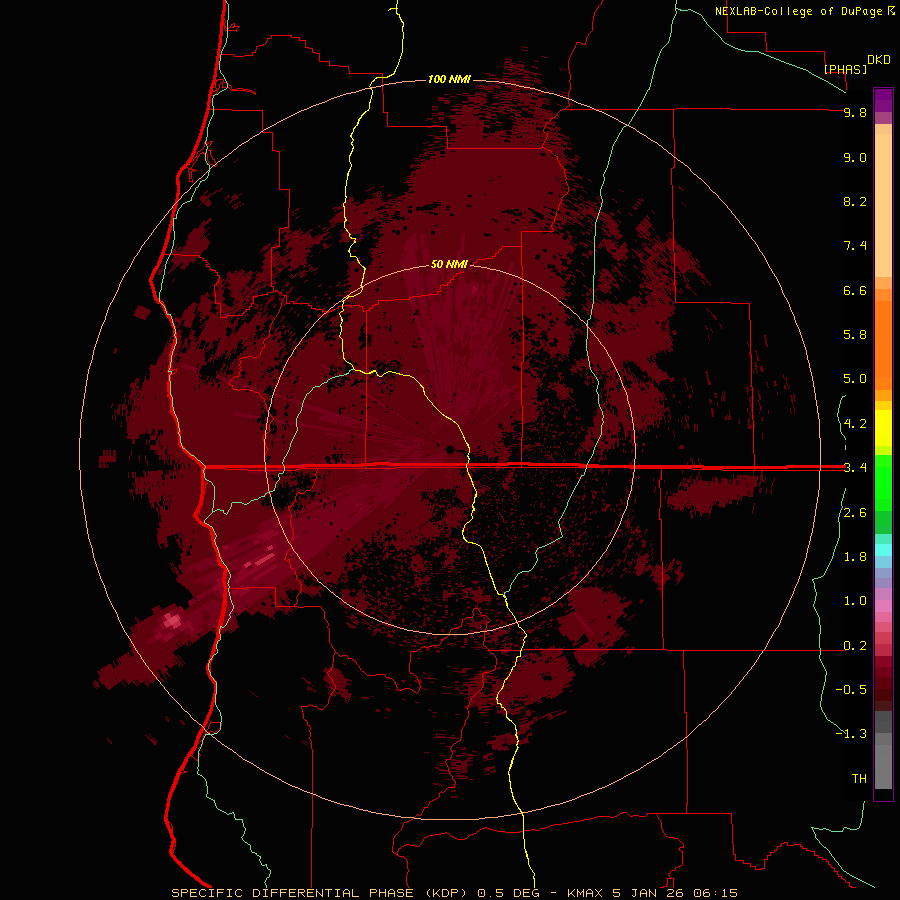
Task: Click the -1.3 value on the scale
Action: [x=851, y=734]
